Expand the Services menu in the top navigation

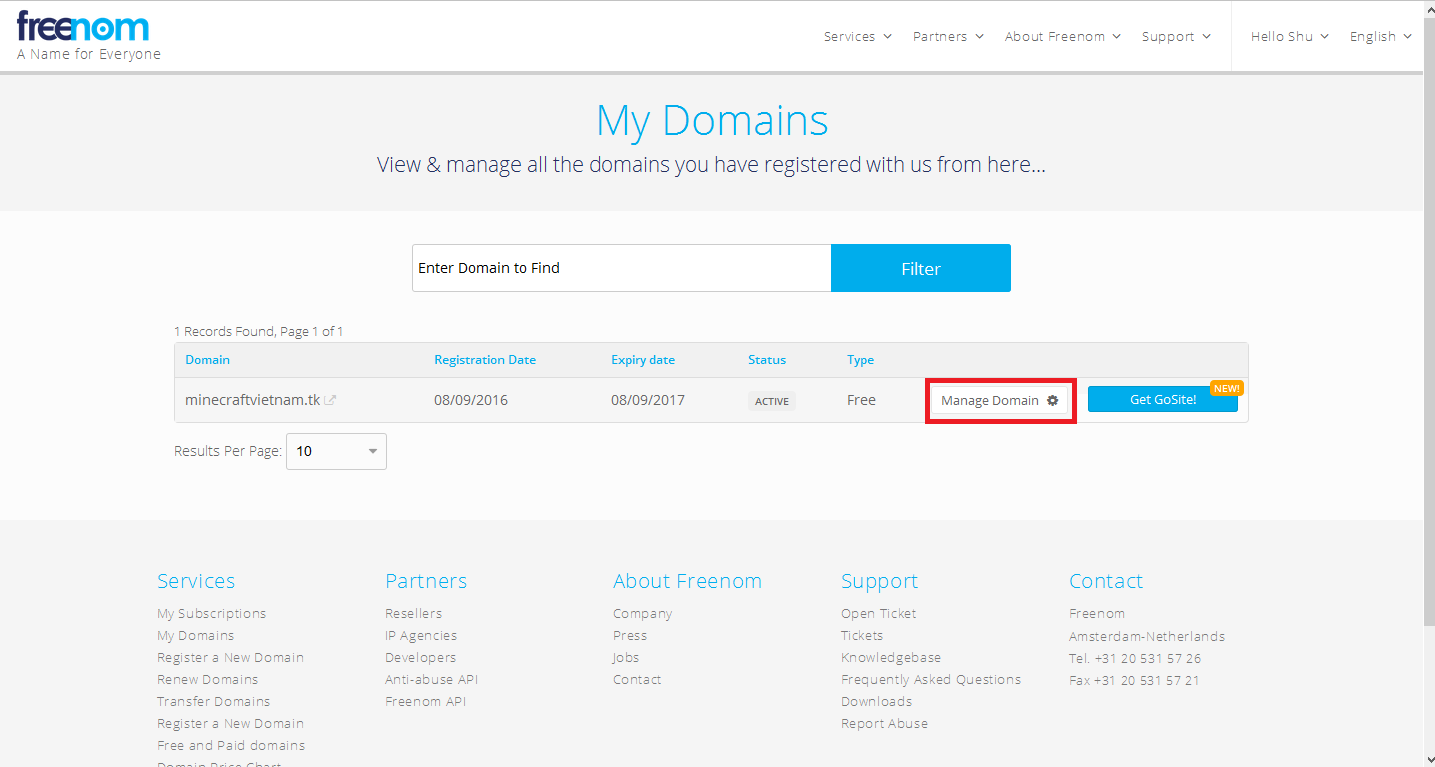[857, 36]
